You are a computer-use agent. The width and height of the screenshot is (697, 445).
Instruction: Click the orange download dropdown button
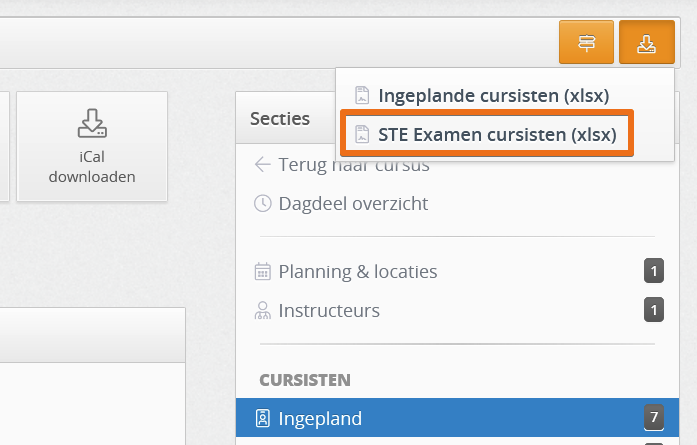coord(647,42)
